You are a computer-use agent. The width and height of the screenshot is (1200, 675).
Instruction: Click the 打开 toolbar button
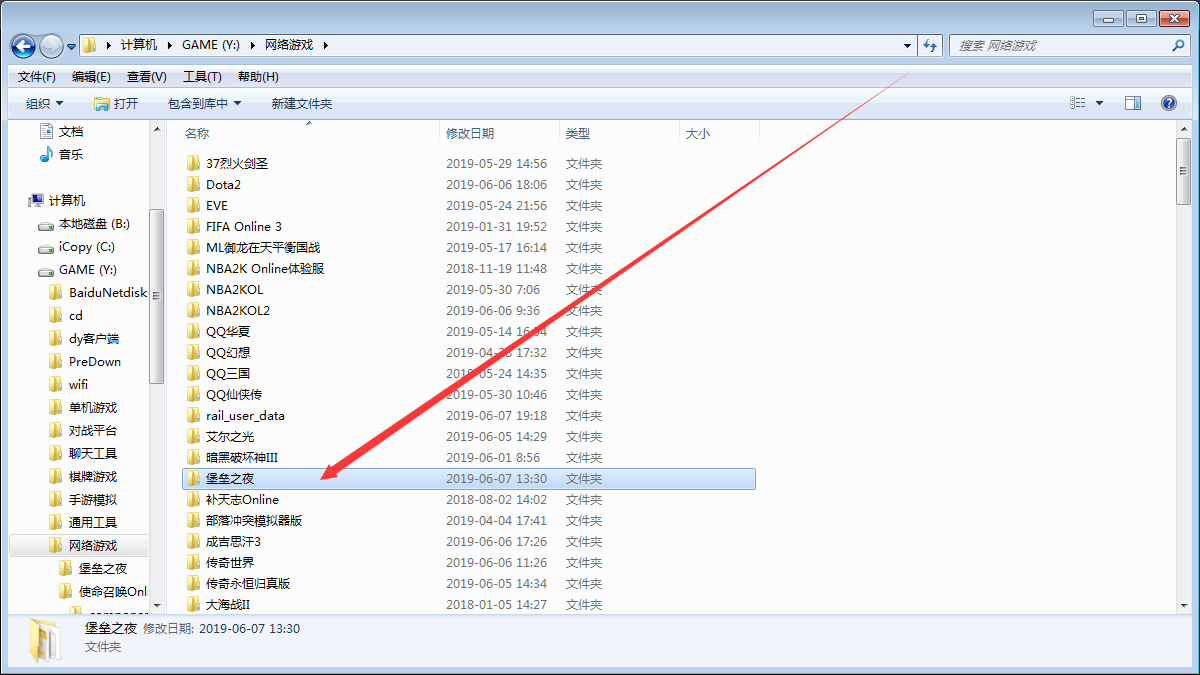[x=115, y=103]
